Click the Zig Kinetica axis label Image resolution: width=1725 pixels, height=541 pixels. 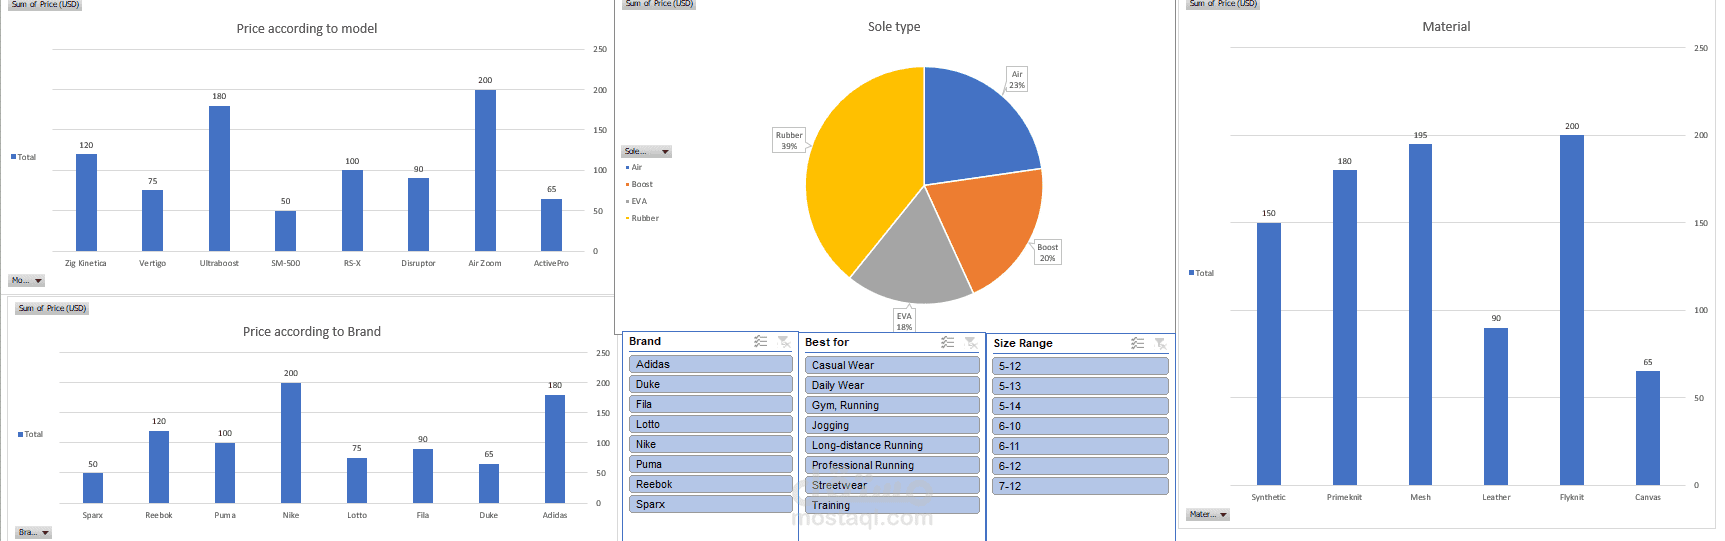coord(86,263)
